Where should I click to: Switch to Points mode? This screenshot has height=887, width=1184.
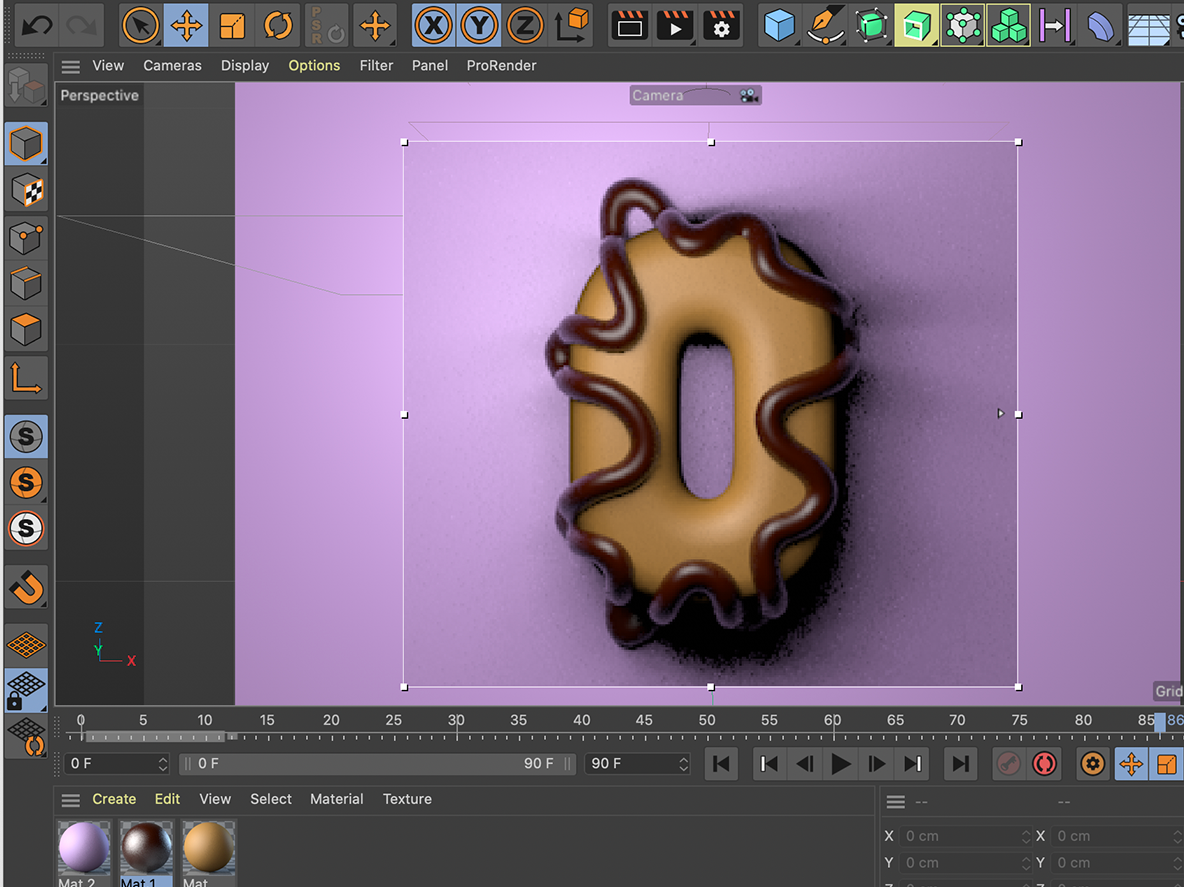click(x=26, y=237)
